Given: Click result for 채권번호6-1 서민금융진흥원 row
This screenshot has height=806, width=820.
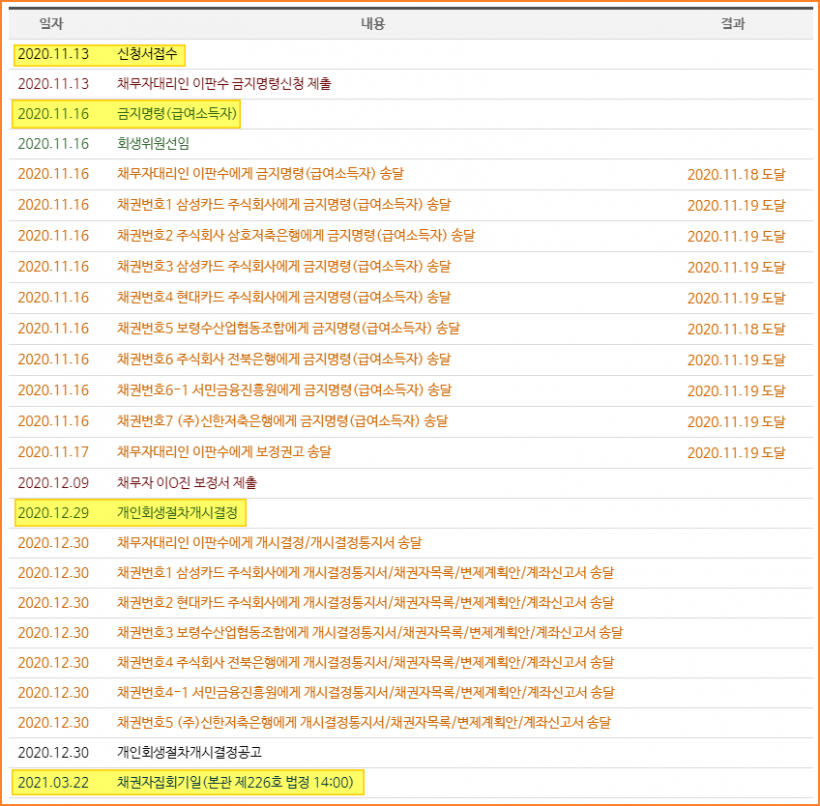Looking at the screenshot, I should click(736, 391).
